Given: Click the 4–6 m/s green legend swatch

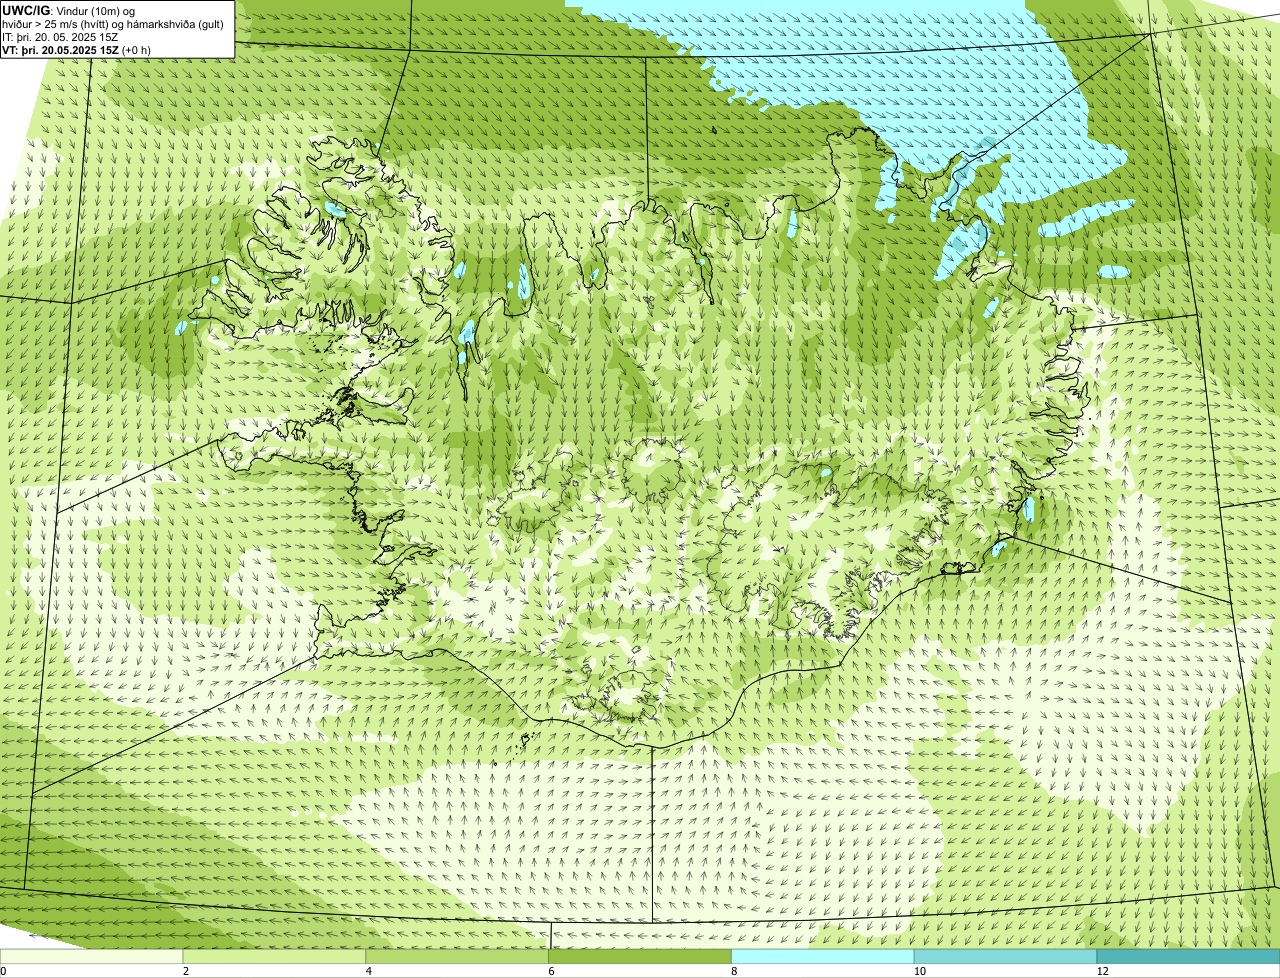Looking at the screenshot, I should [x=458, y=956].
